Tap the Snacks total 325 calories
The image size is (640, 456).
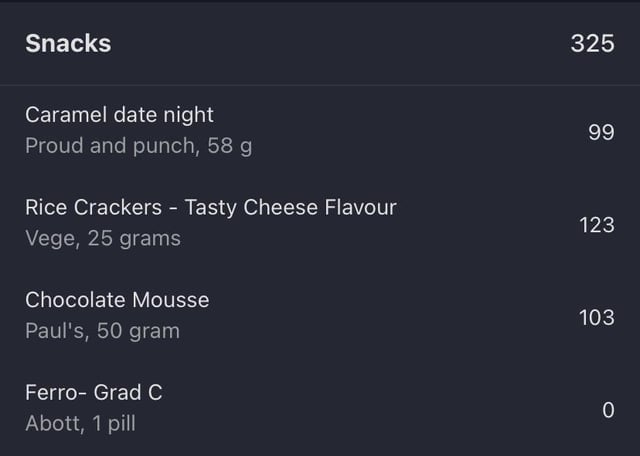pyautogui.click(x=592, y=43)
